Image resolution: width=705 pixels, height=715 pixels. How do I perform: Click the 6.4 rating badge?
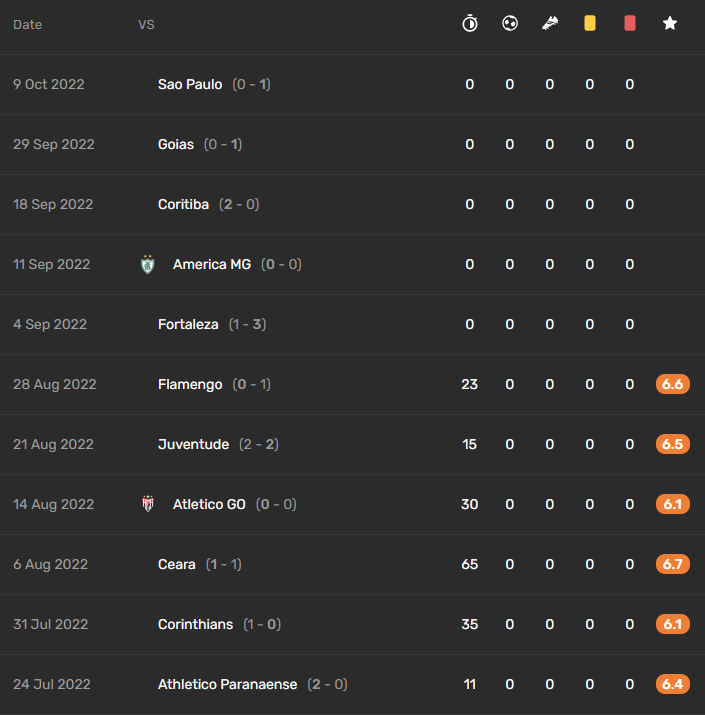point(673,684)
